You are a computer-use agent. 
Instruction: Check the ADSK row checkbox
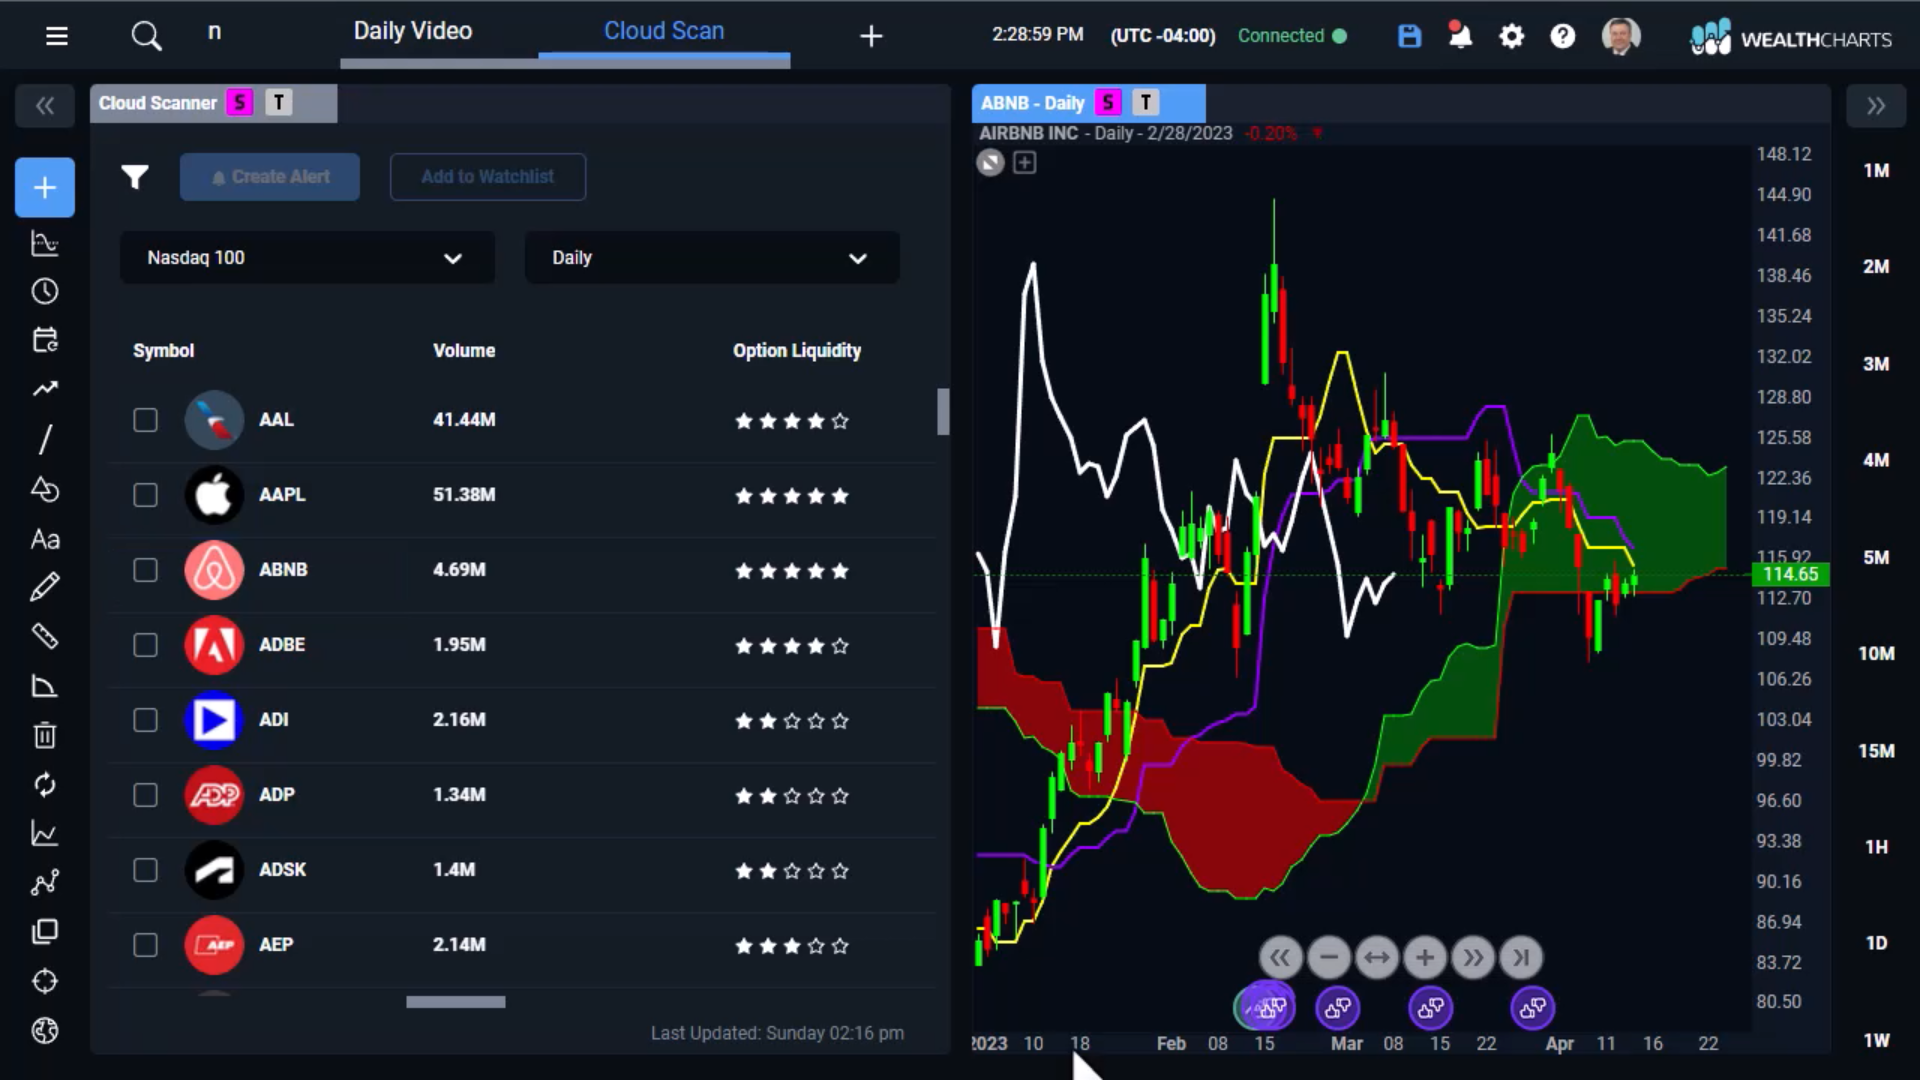pos(146,870)
